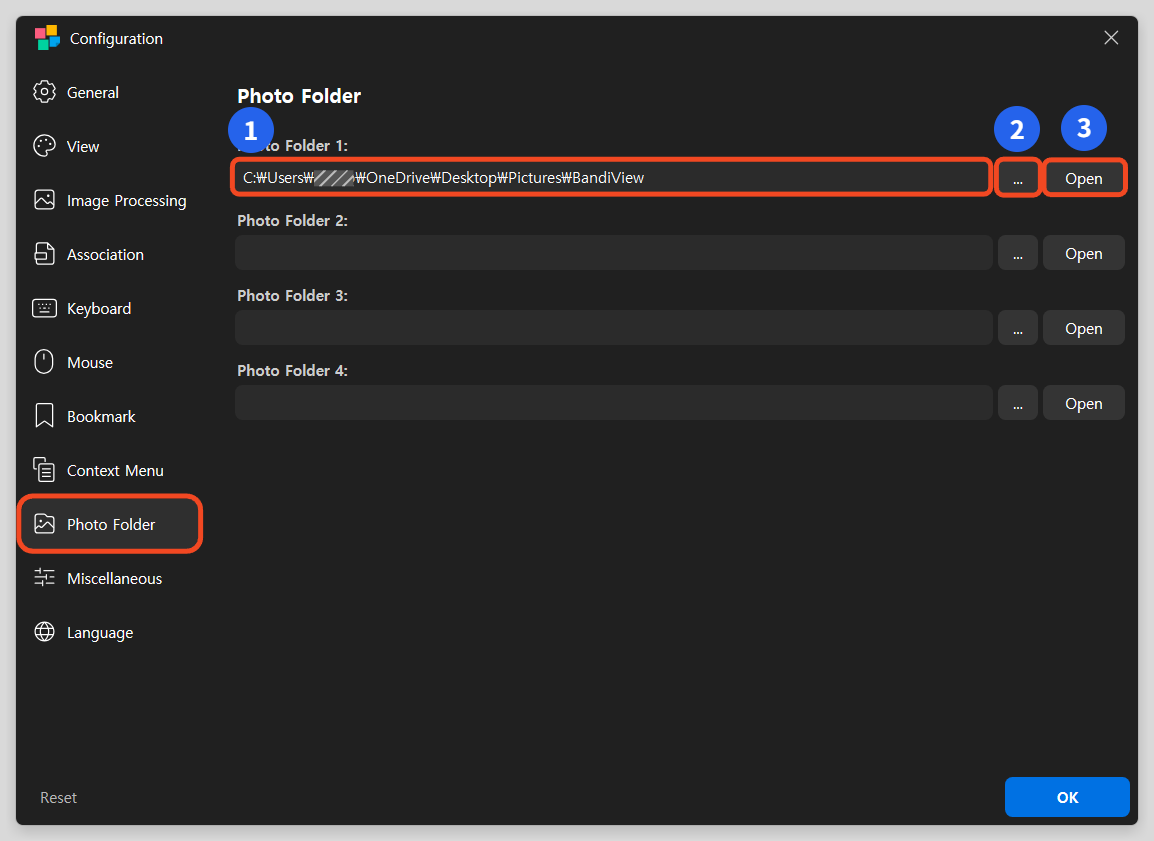The height and width of the screenshot is (841, 1154).
Task: Click the General gear icon
Action: click(x=44, y=92)
